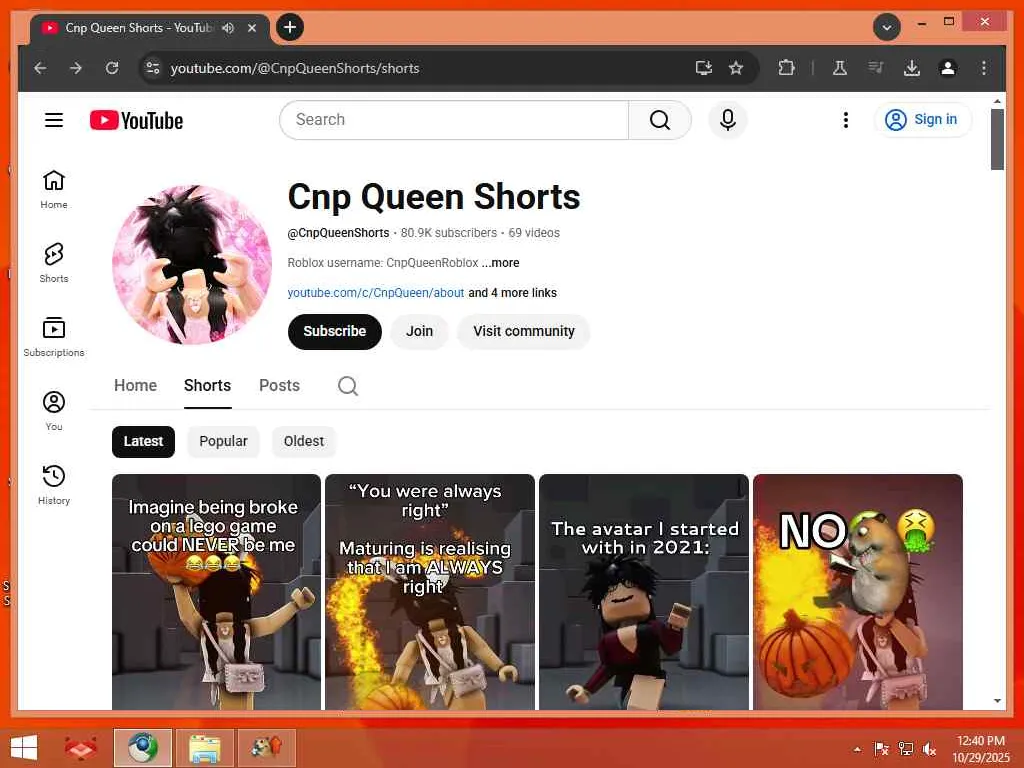
Task: Open the YouTube settings three-dot menu
Action: (x=846, y=120)
